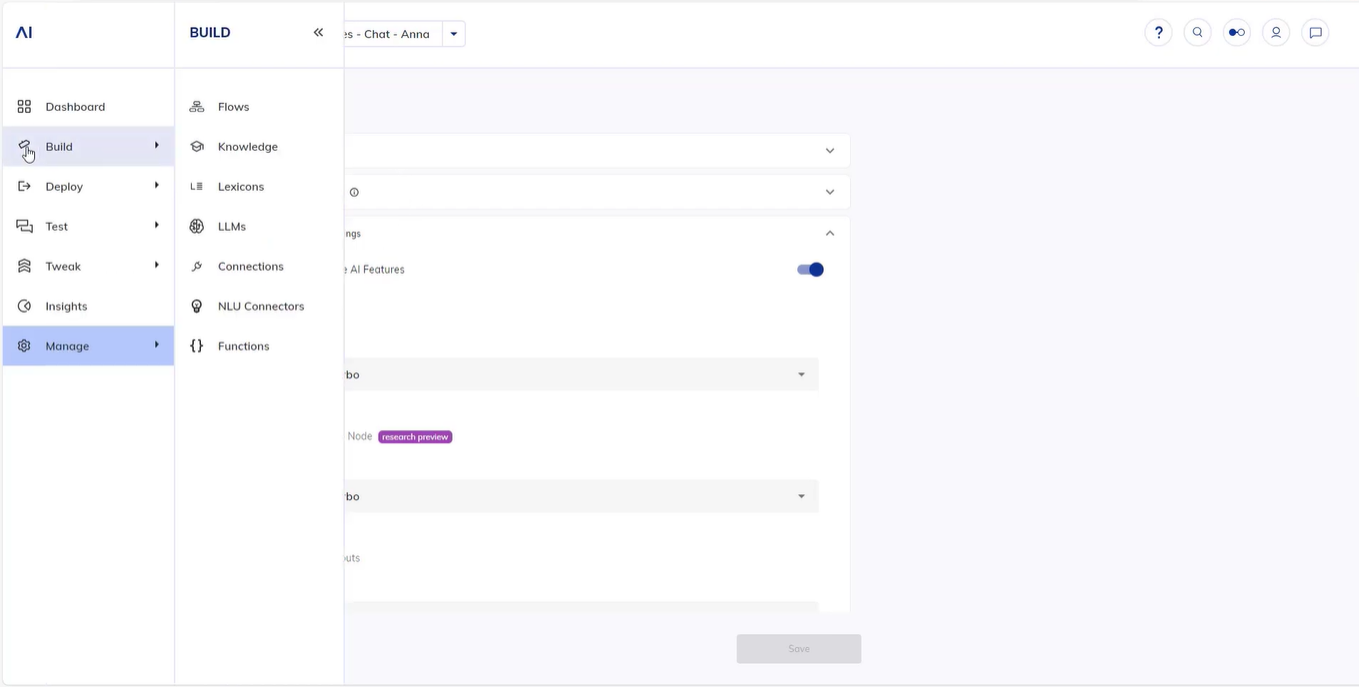Open Functions under Build
This screenshot has height=687, width=1359.
coord(259,346)
